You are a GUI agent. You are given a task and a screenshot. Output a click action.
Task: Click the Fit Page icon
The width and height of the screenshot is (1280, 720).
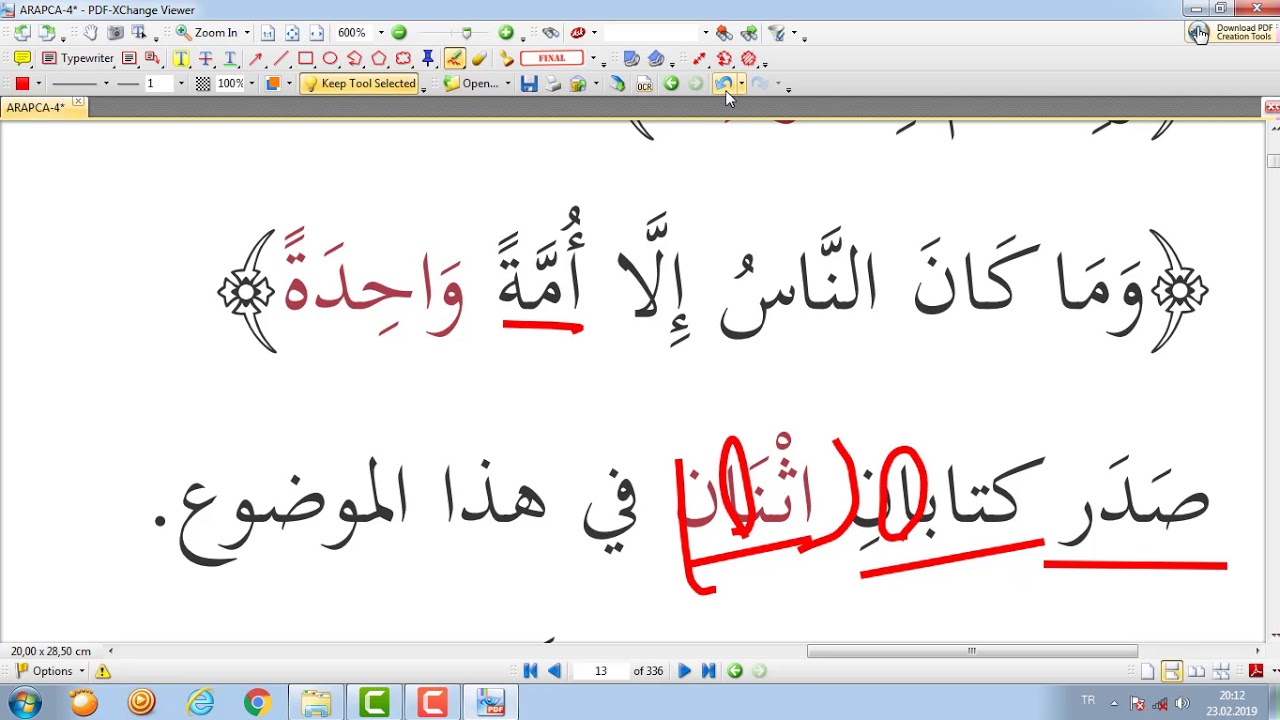(x=292, y=33)
